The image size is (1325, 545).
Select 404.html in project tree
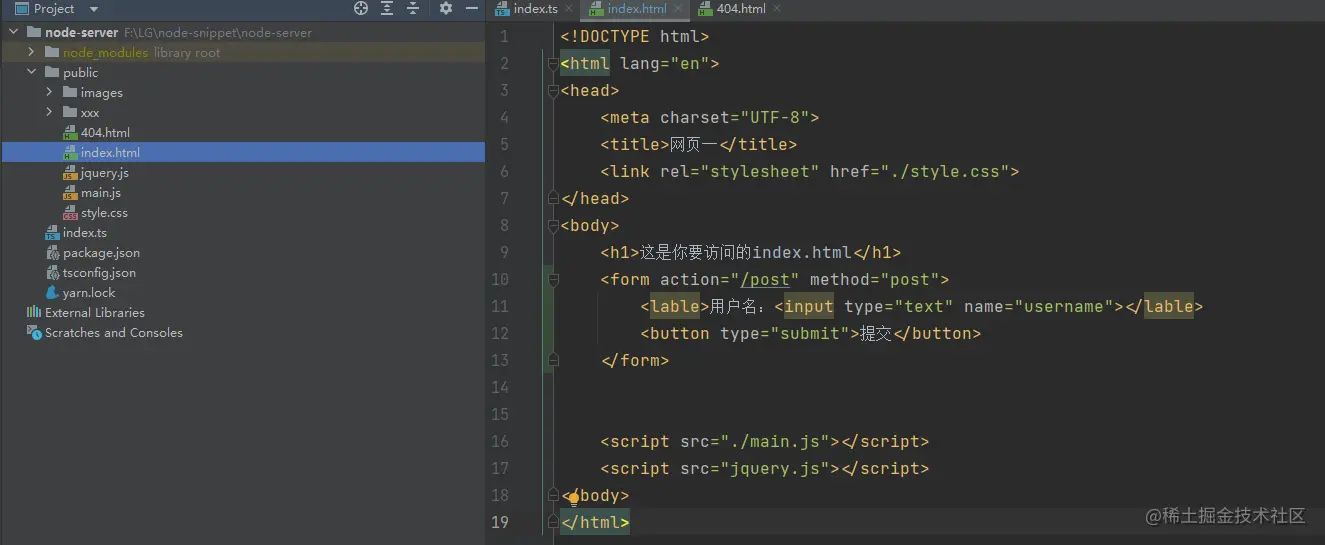coord(105,132)
